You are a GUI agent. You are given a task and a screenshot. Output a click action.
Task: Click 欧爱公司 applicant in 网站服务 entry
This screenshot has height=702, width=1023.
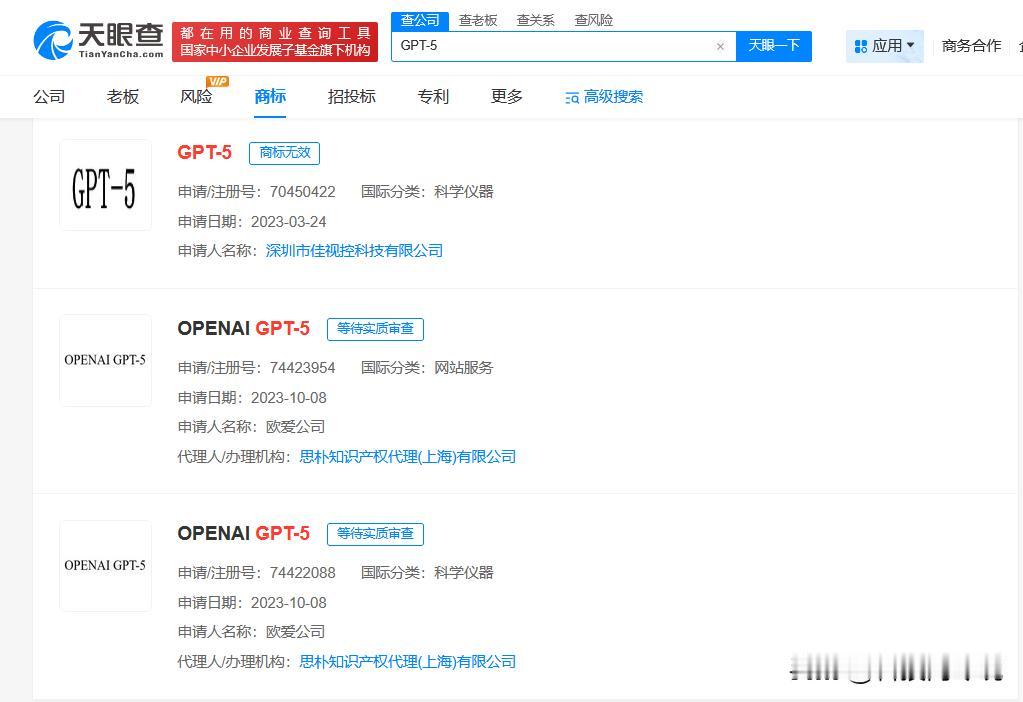click(296, 427)
